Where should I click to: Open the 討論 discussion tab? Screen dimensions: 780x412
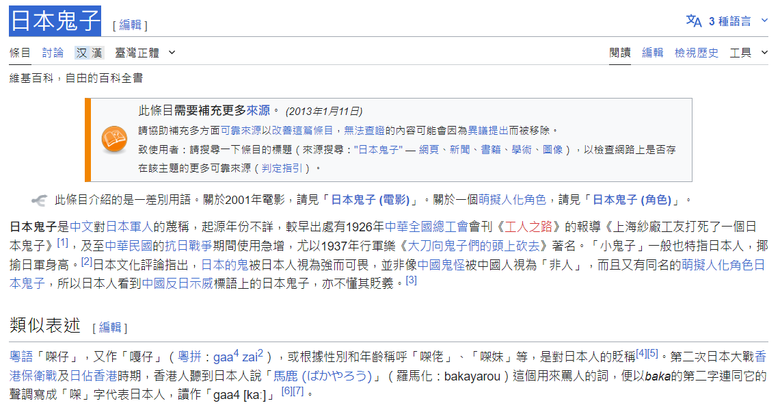click(x=53, y=53)
